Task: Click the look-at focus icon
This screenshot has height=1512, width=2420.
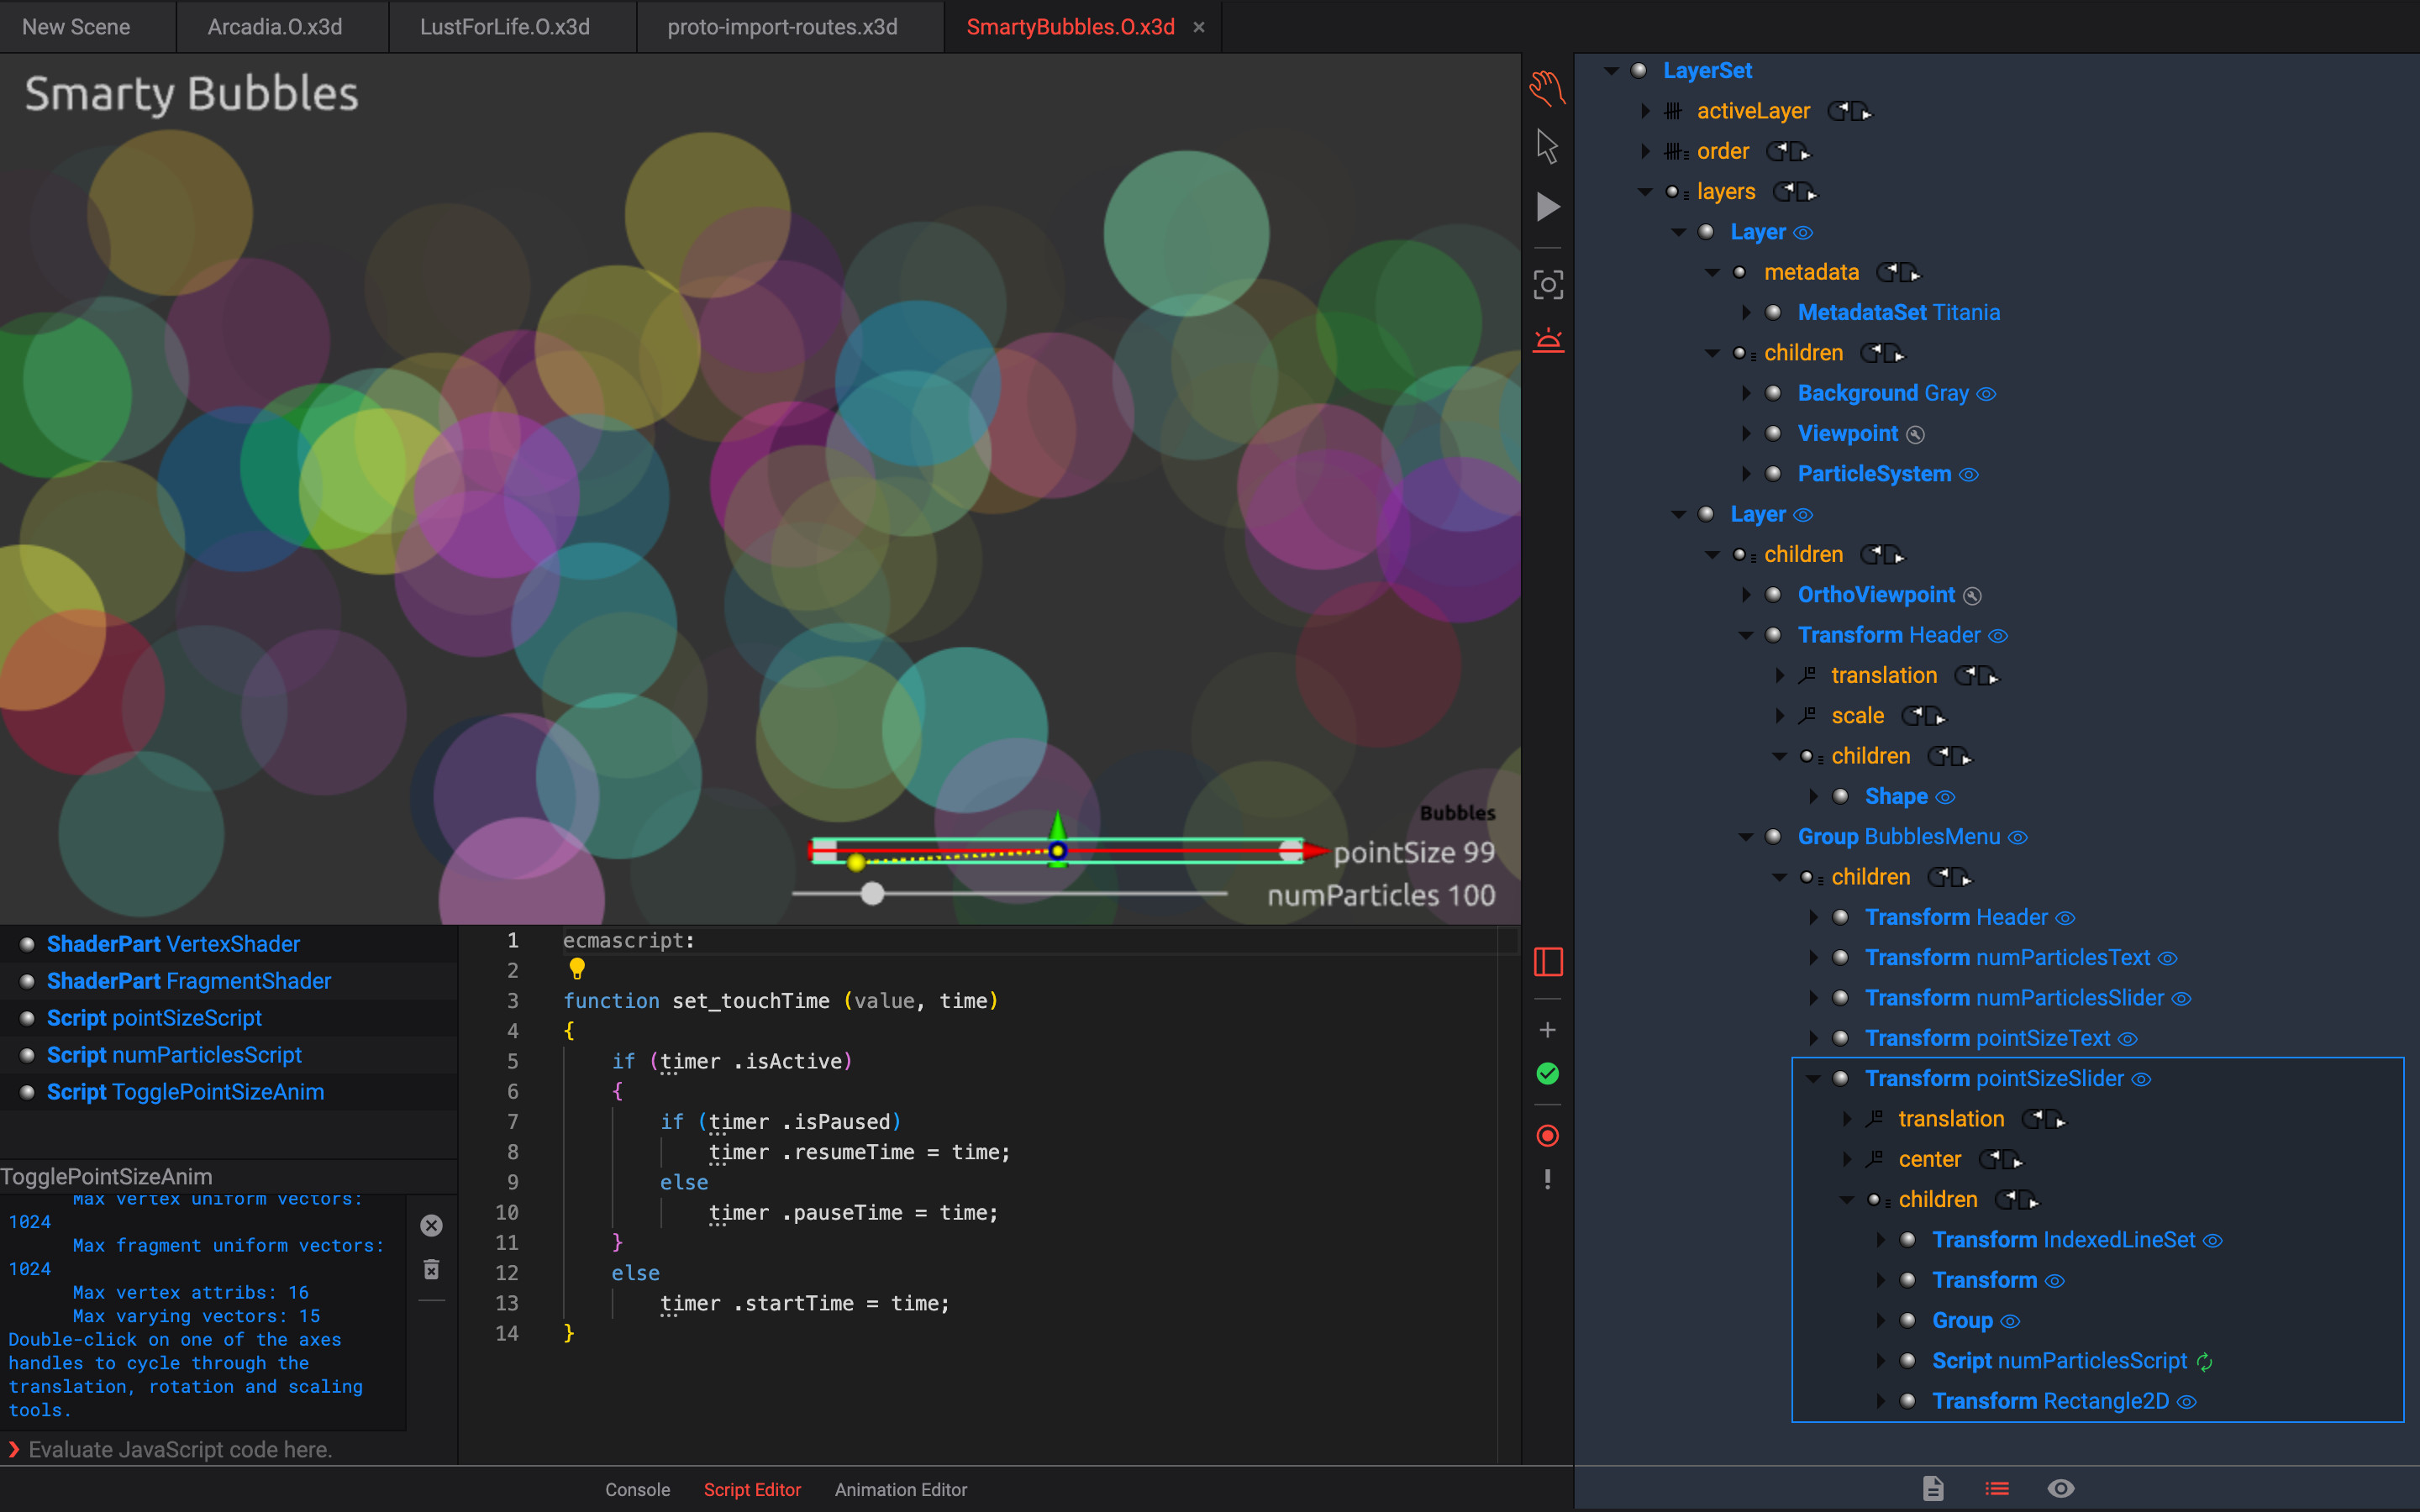Action: coord(1547,285)
